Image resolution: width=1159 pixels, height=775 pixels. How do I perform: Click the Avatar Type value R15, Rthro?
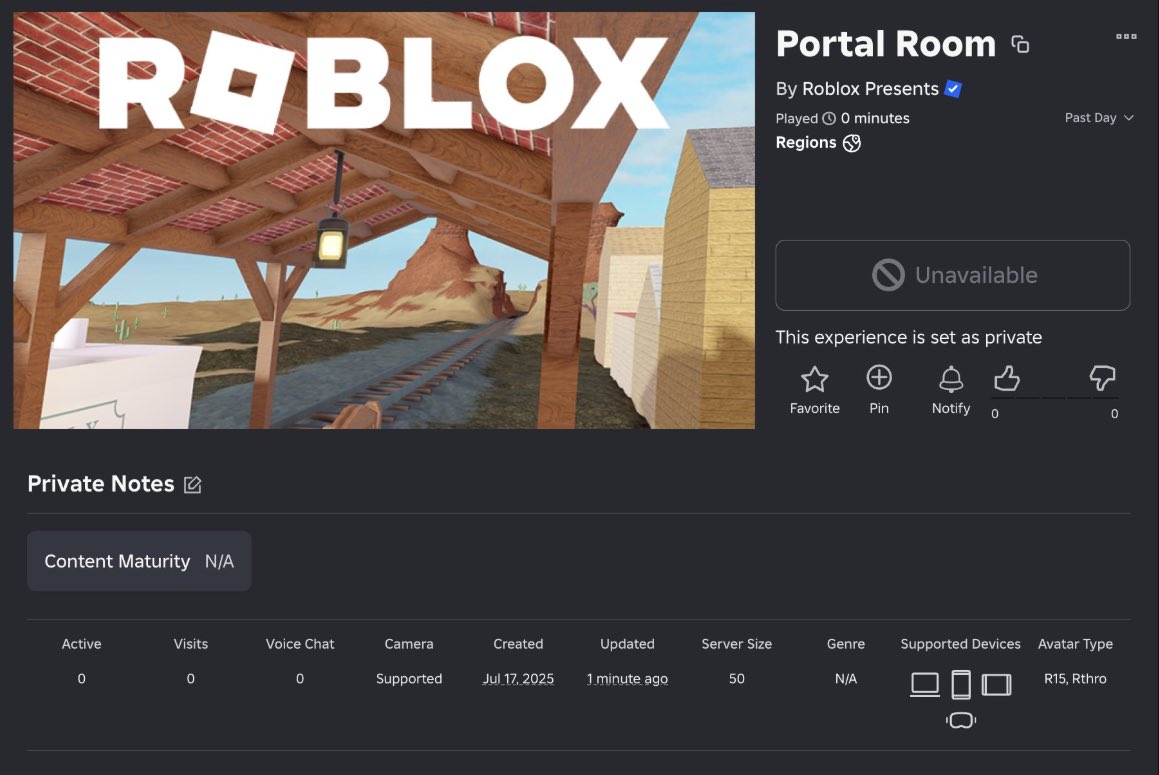pyautogui.click(x=1075, y=679)
